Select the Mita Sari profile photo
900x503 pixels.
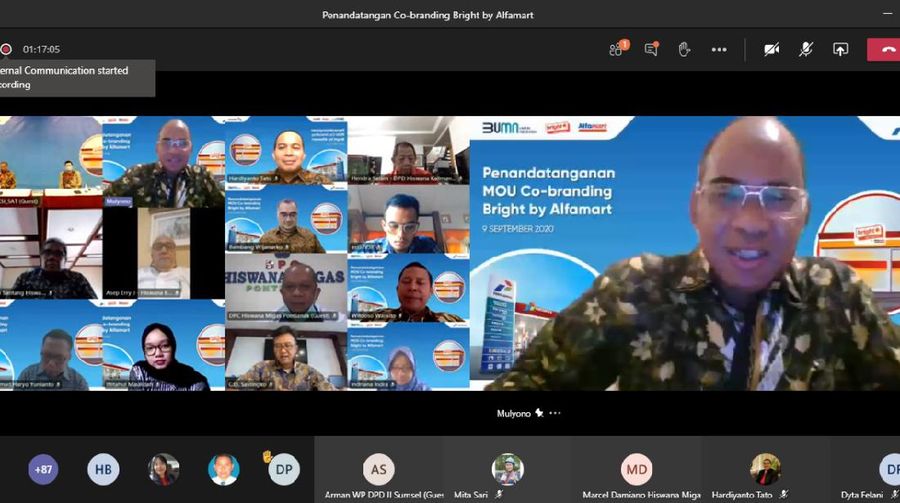click(x=508, y=469)
